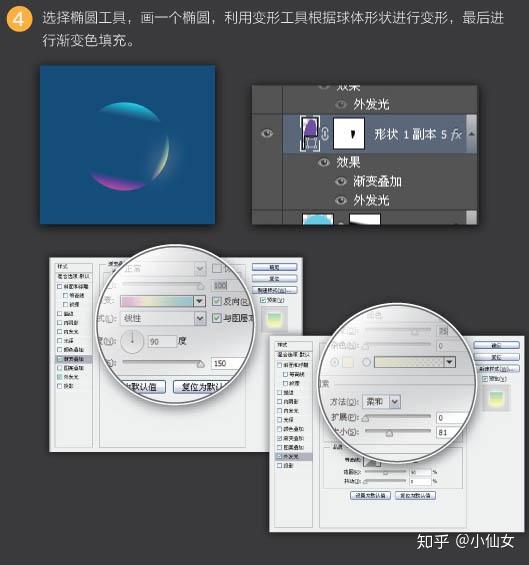Toggle the 效果 eye under 形状 1 副本 5
The width and height of the screenshot is (529, 565).
(x=324, y=163)
